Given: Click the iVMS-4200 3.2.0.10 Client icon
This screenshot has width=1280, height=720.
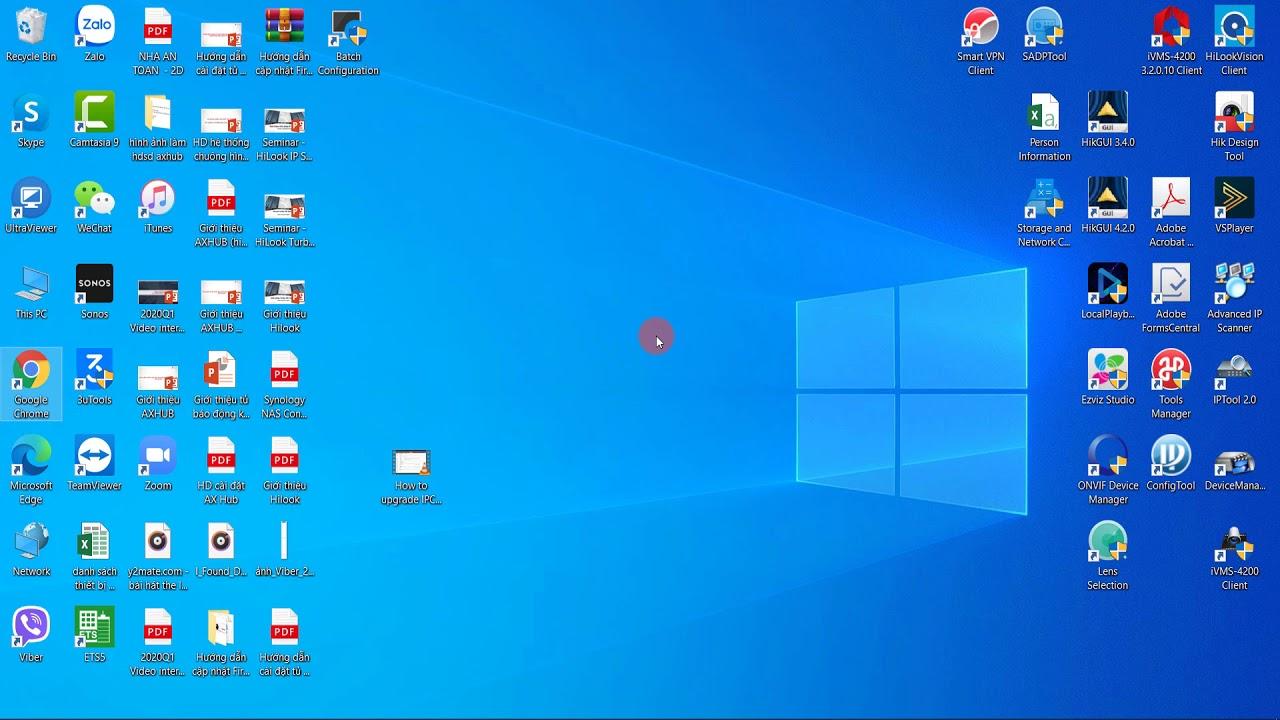Looking at the screenshot, I should click(1171, 42).
